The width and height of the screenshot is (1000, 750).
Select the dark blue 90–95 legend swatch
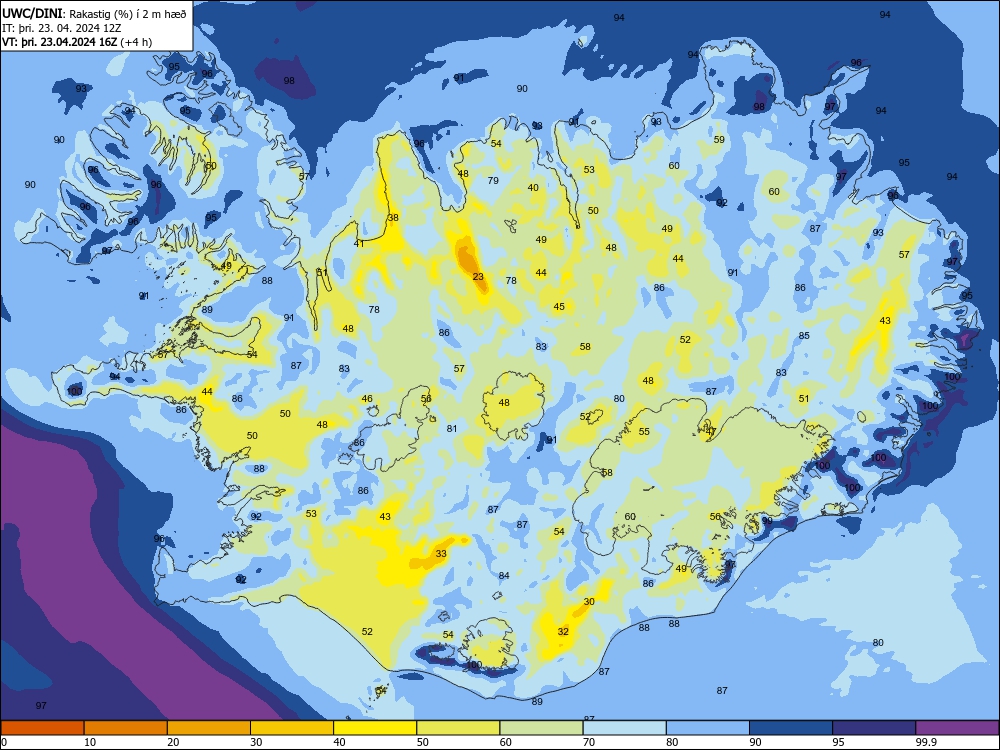[791, 728]
